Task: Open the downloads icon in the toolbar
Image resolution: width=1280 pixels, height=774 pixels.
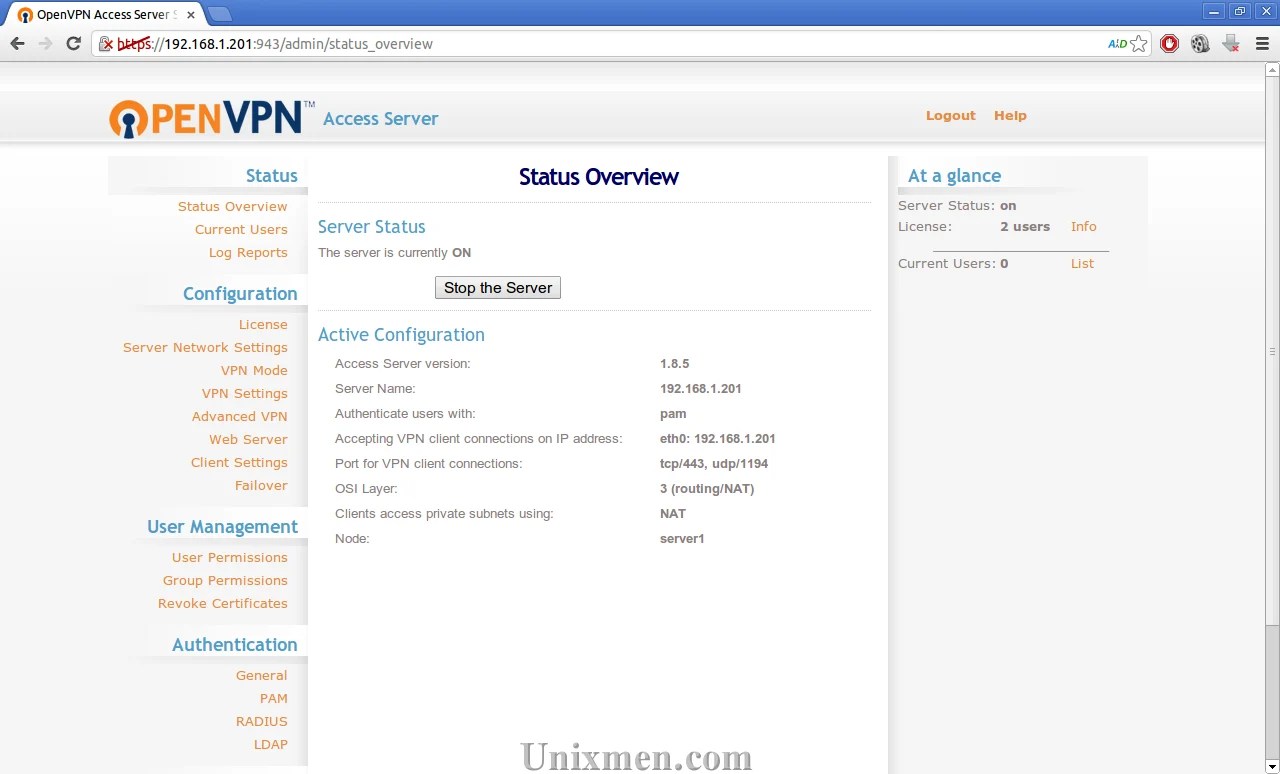Action: pyautogui.click(x=1229, y=44)
